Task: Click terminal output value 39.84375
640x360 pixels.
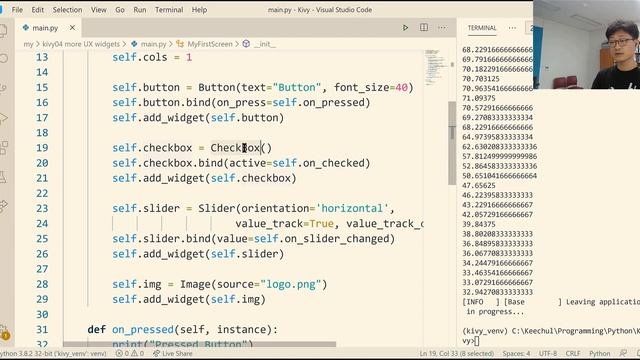Action: [x=479, y=224]
